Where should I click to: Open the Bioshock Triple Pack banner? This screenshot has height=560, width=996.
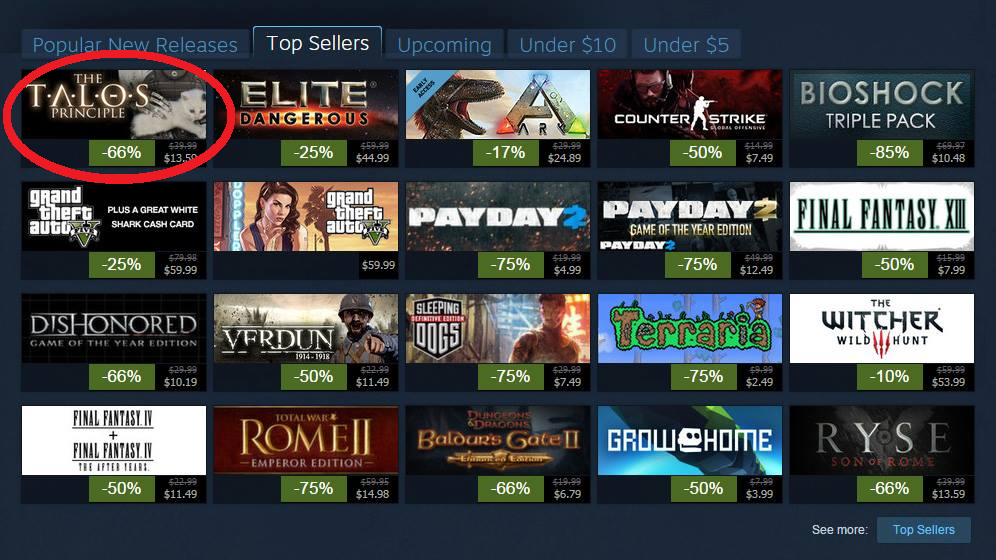[x=882, y=104]
